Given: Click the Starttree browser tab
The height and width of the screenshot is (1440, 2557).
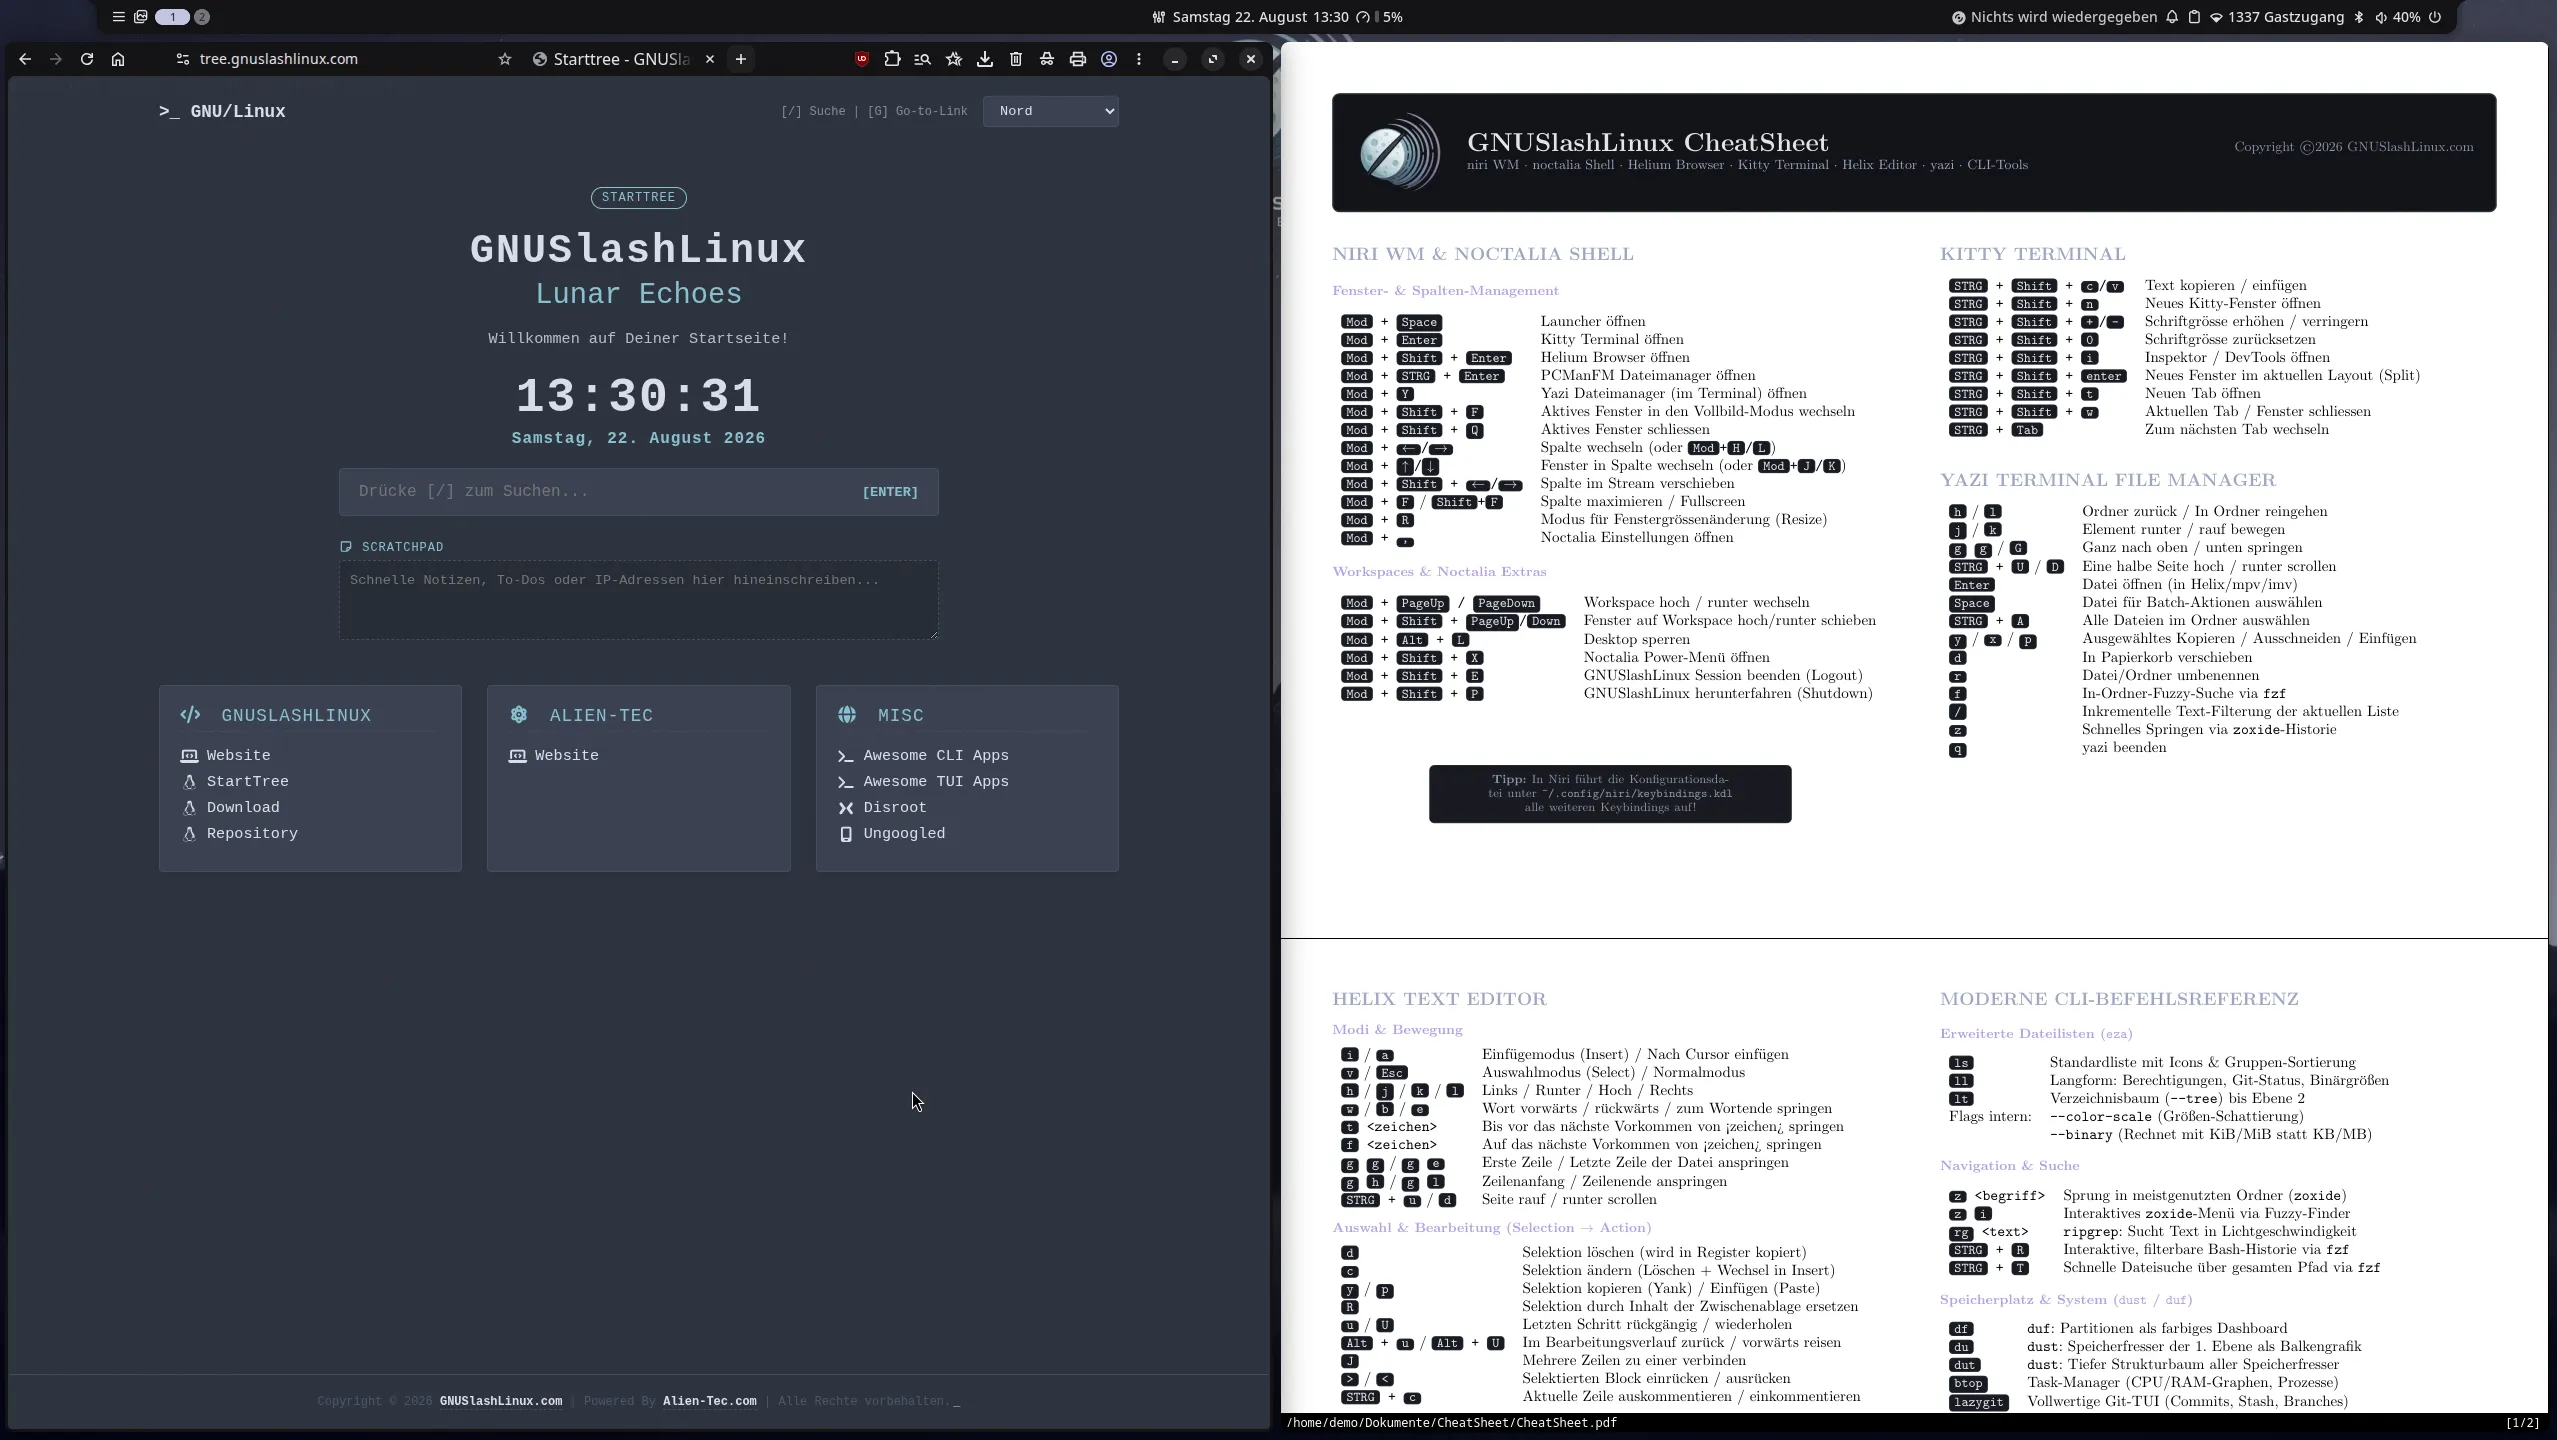Looking at the screenshot, I should tap(623, 59).
